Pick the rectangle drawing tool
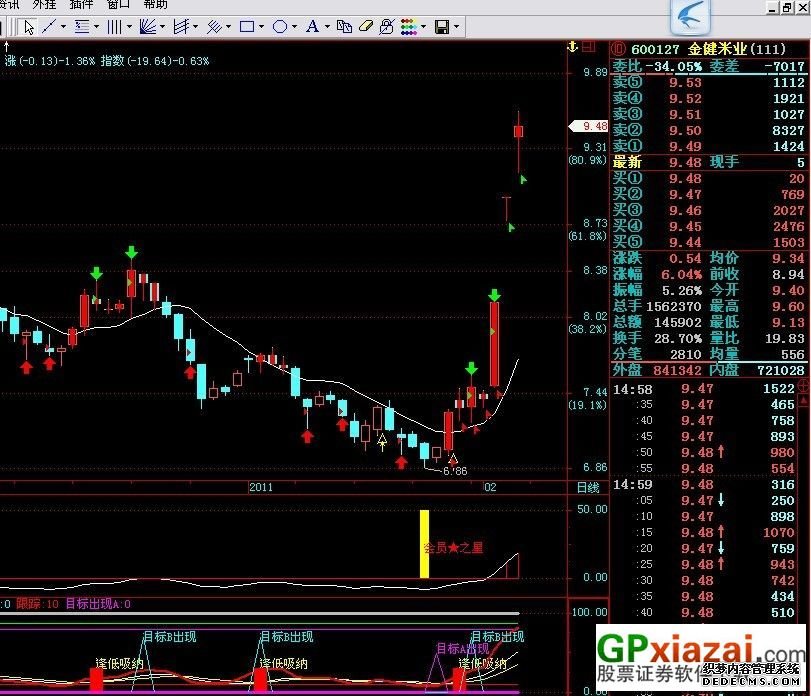Image resolution: width=811 pixels, height=696 pixels. pyautogui.click(x=247, y=27)
